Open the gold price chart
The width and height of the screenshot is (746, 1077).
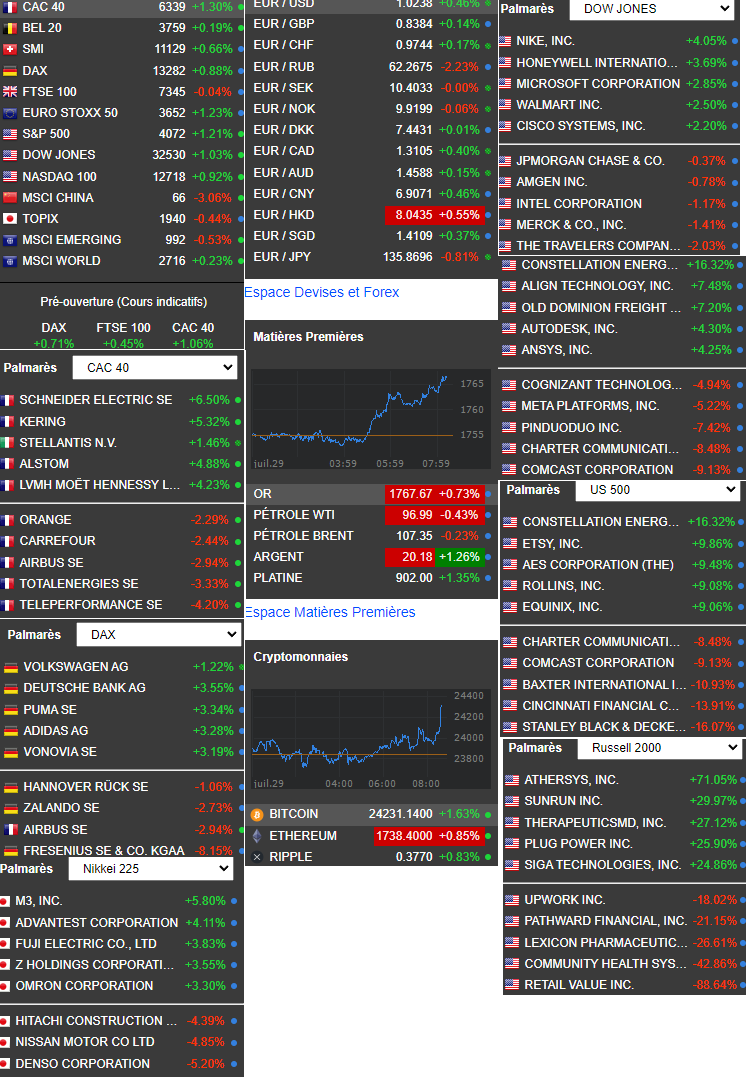click(371, 419)
